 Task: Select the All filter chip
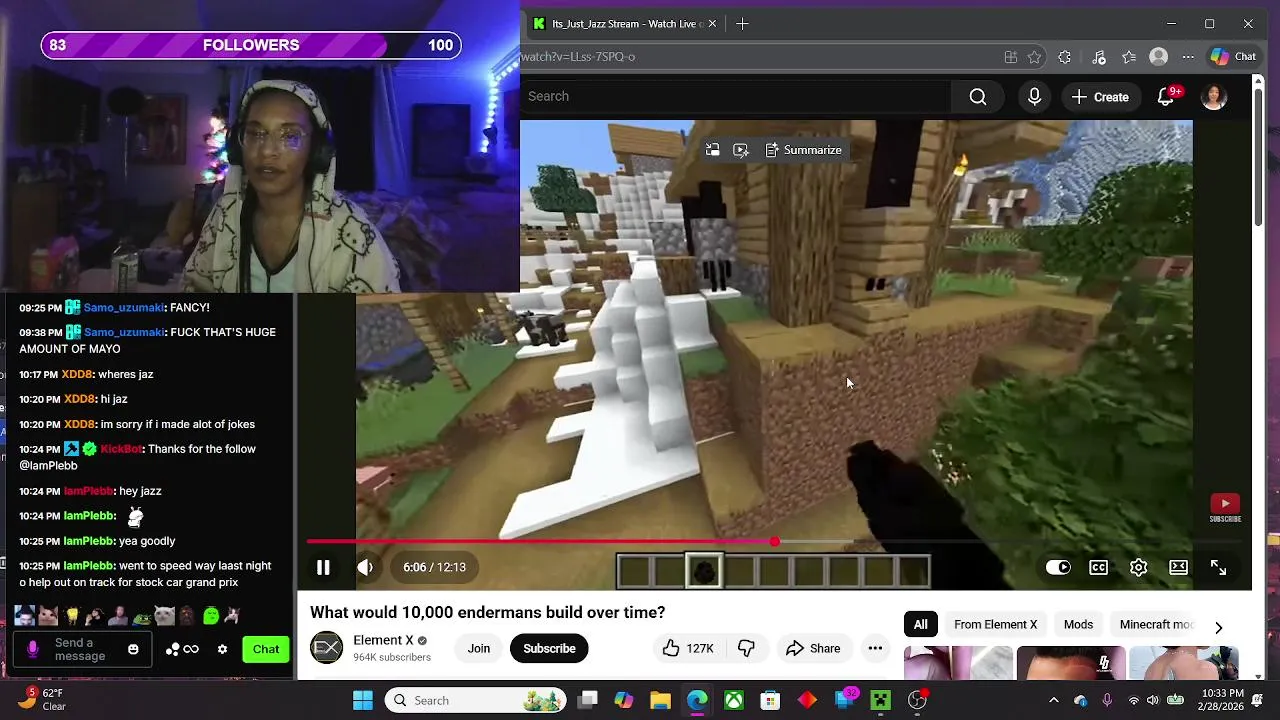click(x=920, y=624)
